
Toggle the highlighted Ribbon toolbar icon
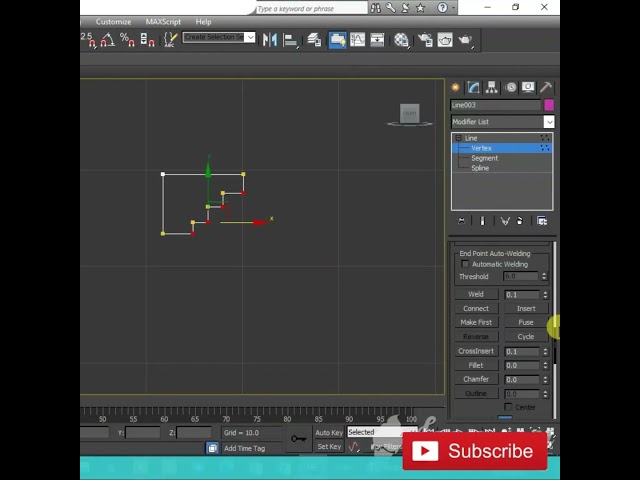click(x=338, y=40)
